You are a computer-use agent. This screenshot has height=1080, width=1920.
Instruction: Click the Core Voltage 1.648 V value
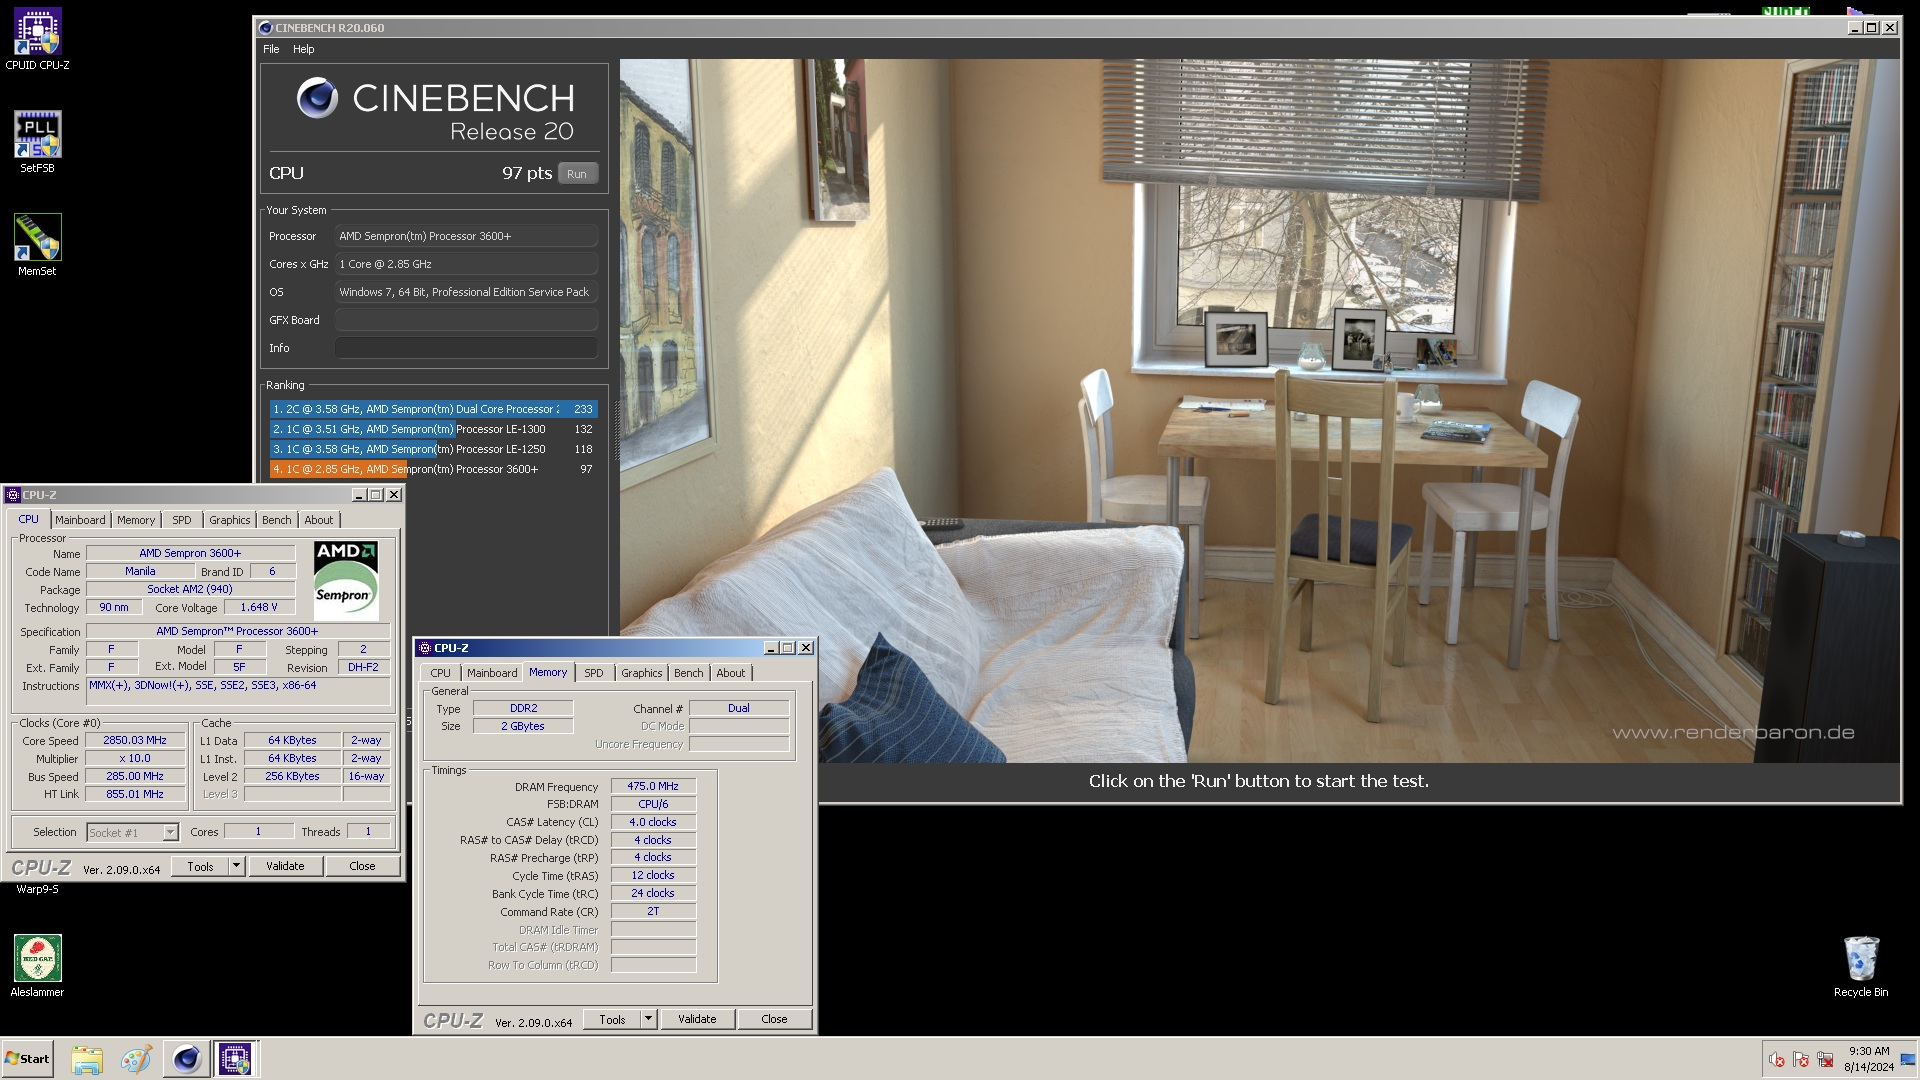click(259, 607)
